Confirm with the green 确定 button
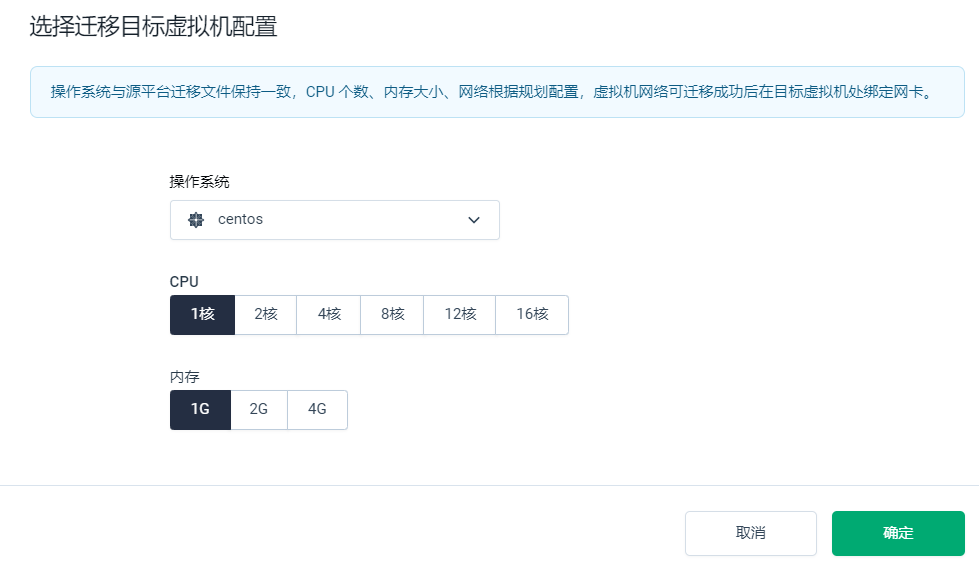Image resolution: width=979 pixels, height=570 pixels. pos(898,533)
